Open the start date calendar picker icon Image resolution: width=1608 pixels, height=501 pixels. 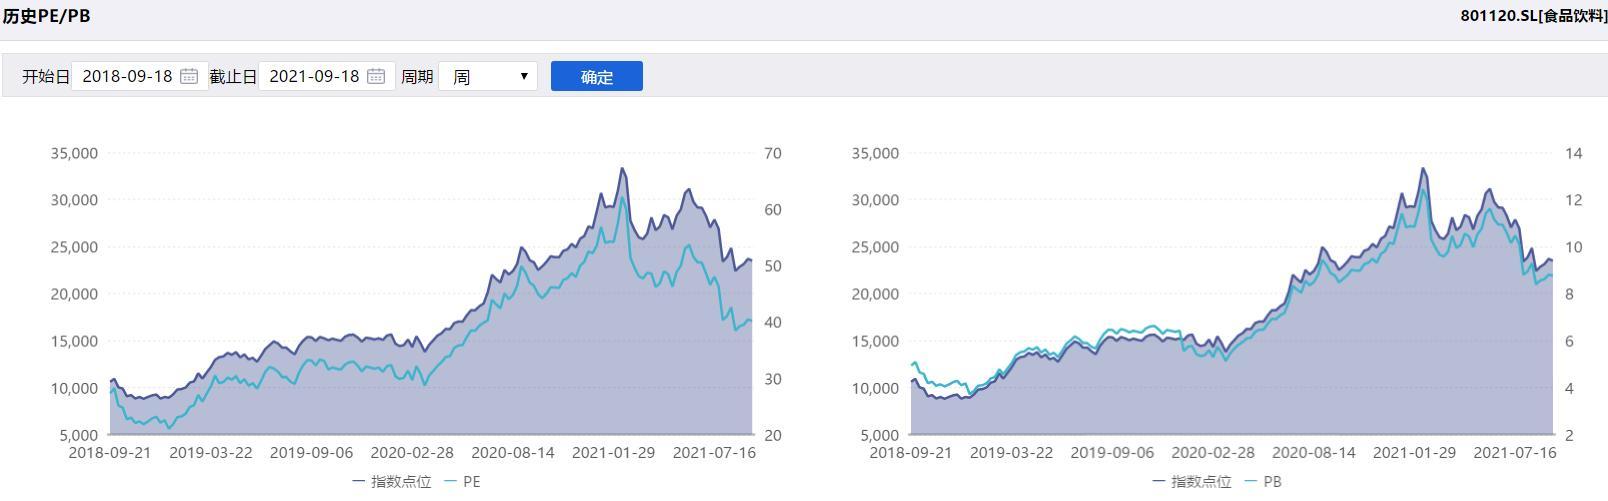pos(189,76)
